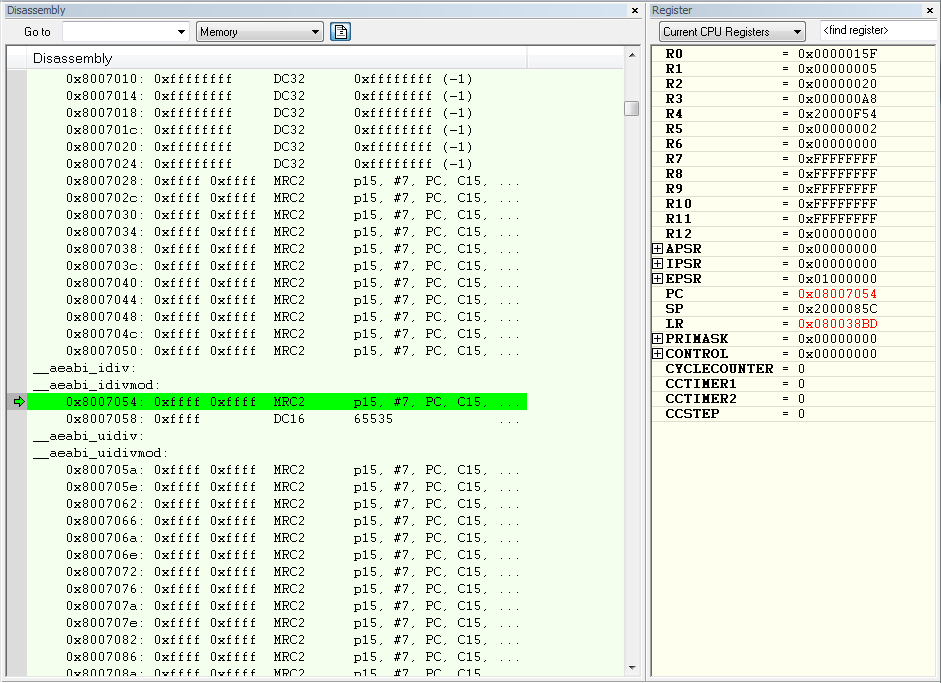Click the R1 value 0x00000005

coord(837,68)
